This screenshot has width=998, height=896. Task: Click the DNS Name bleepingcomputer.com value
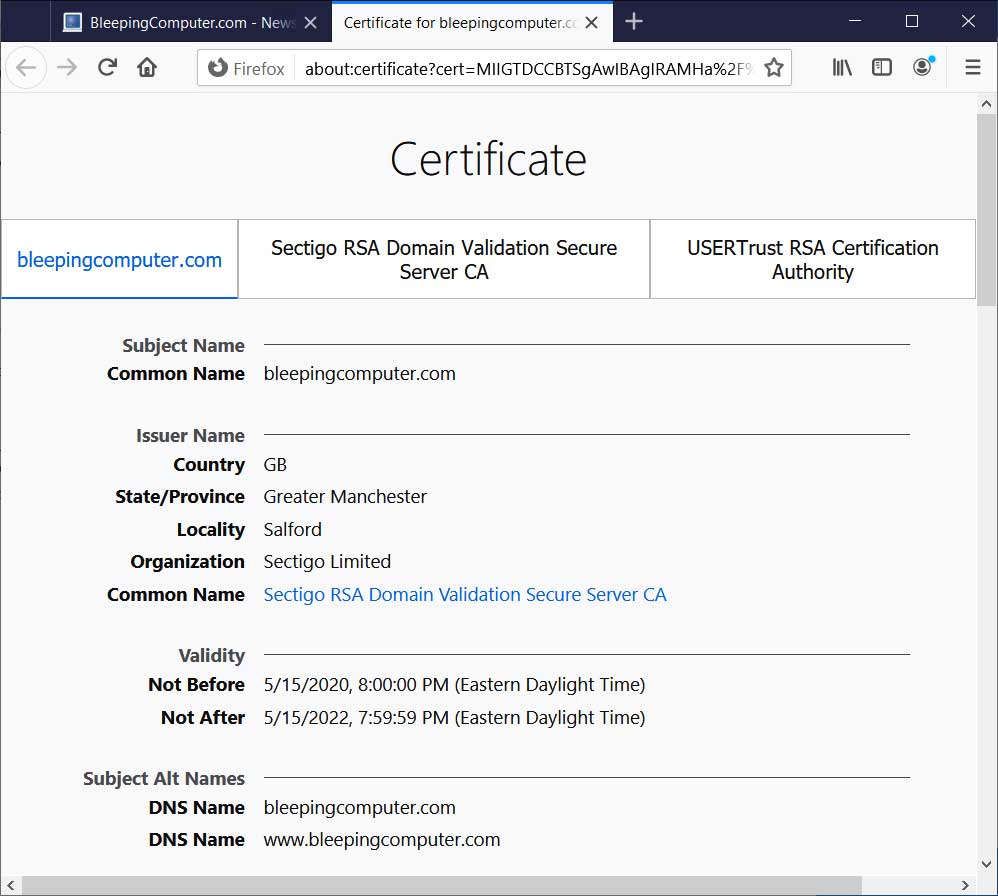pyautogui.click(x=360, y=808)
